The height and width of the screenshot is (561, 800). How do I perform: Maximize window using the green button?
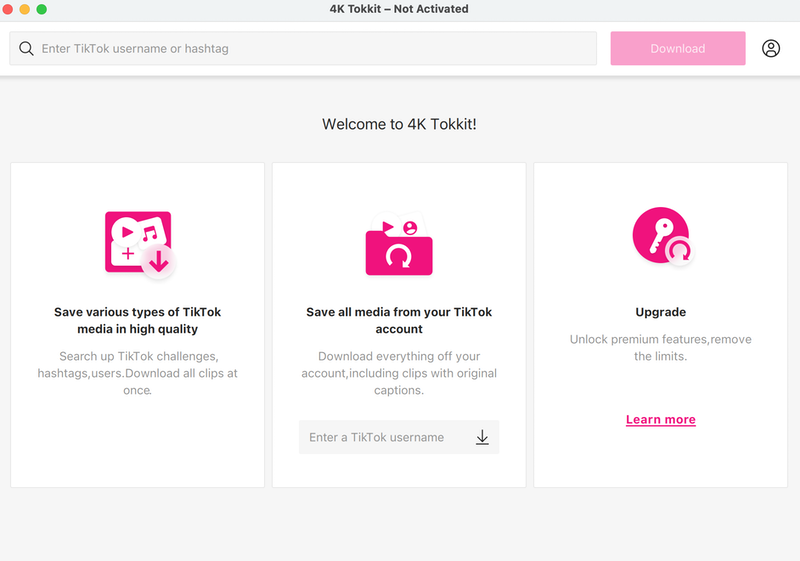[x=42, y=9]
